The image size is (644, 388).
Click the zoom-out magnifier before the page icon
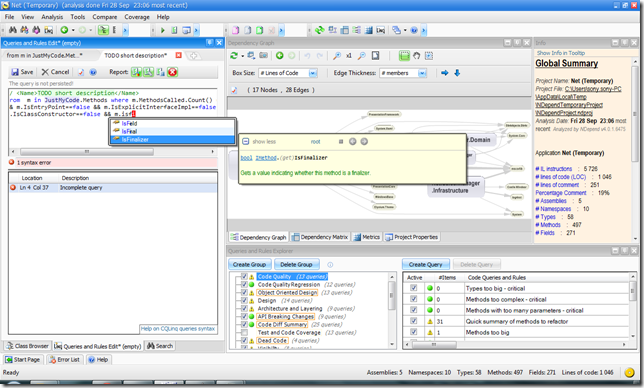[x=362, y=56]
